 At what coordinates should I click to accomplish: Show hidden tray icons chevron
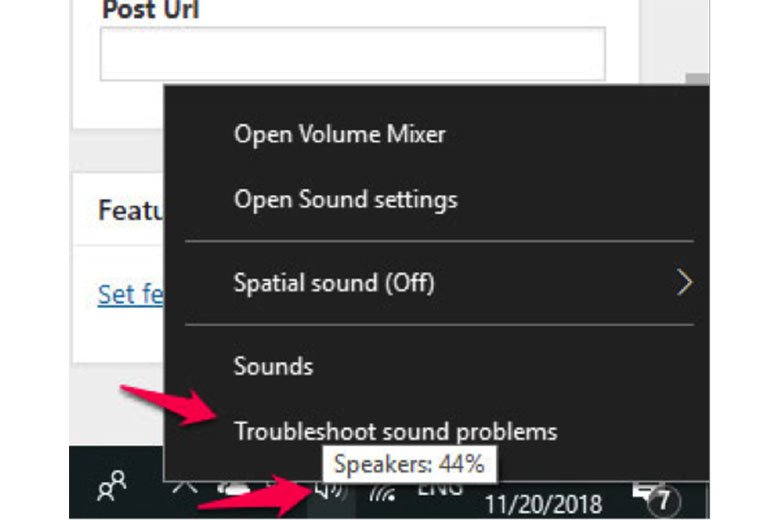tap(182, 488)
